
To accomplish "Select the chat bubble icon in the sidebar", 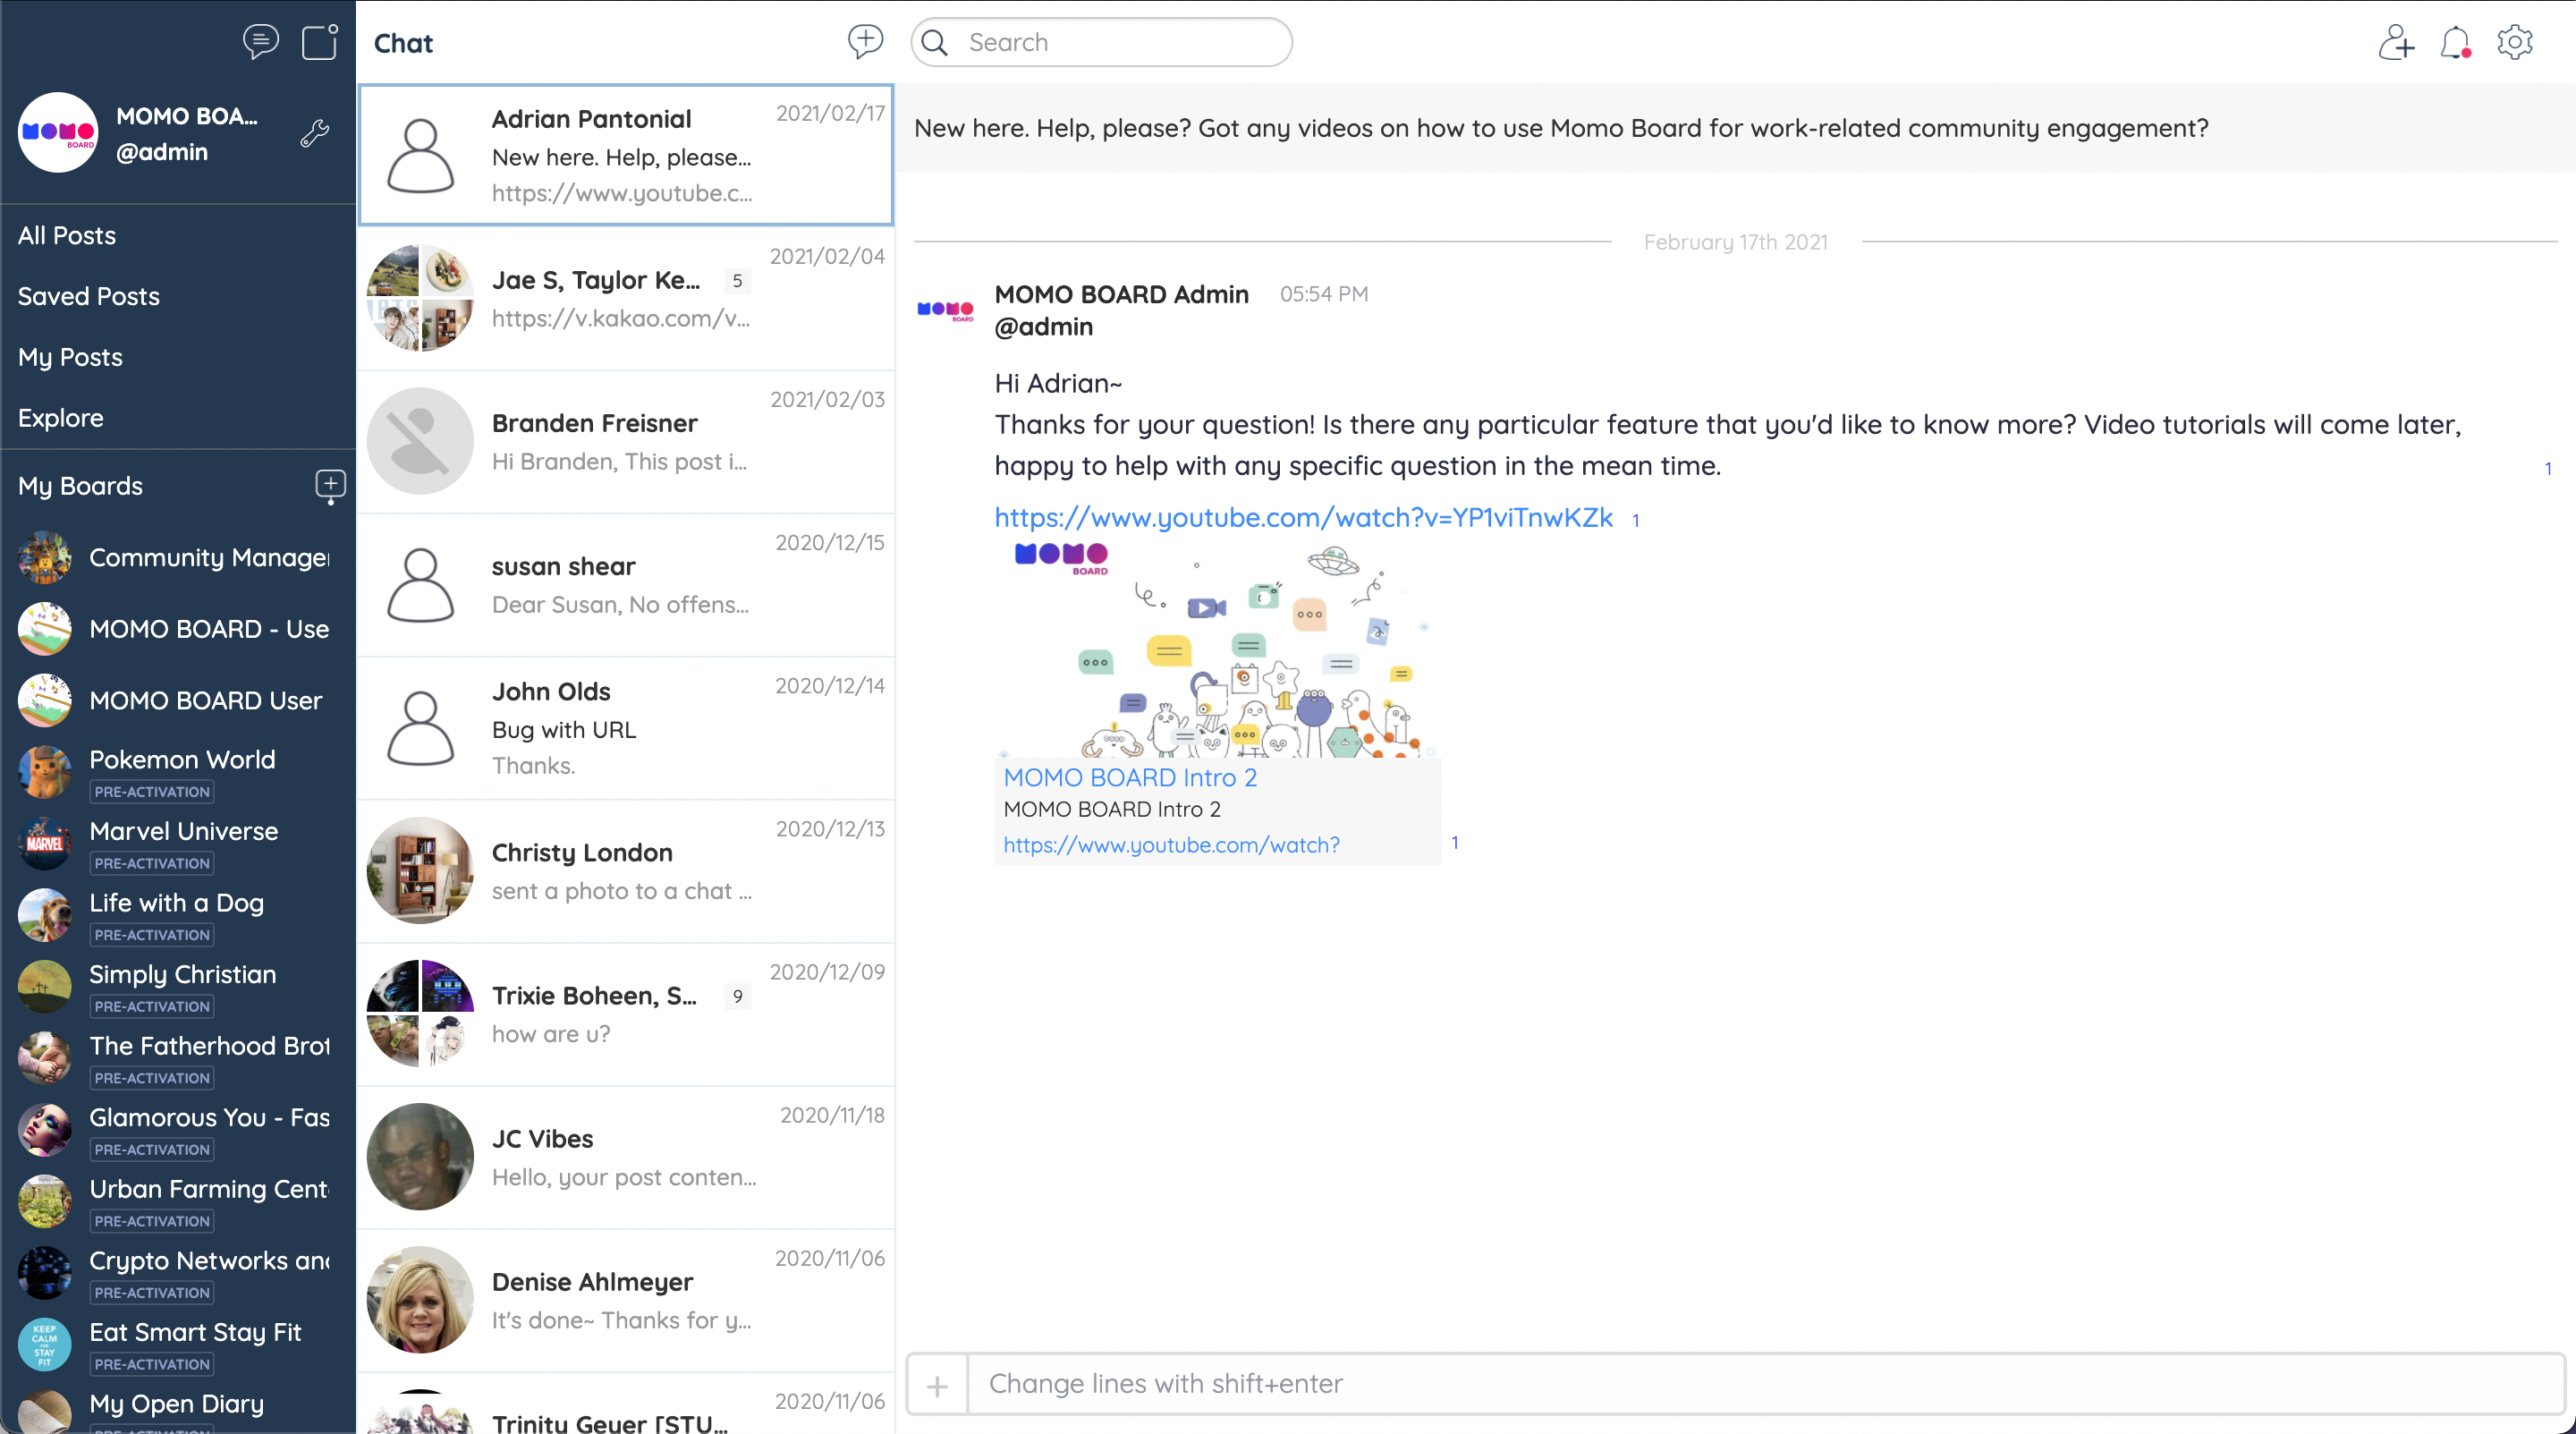I will pos(261,42).
